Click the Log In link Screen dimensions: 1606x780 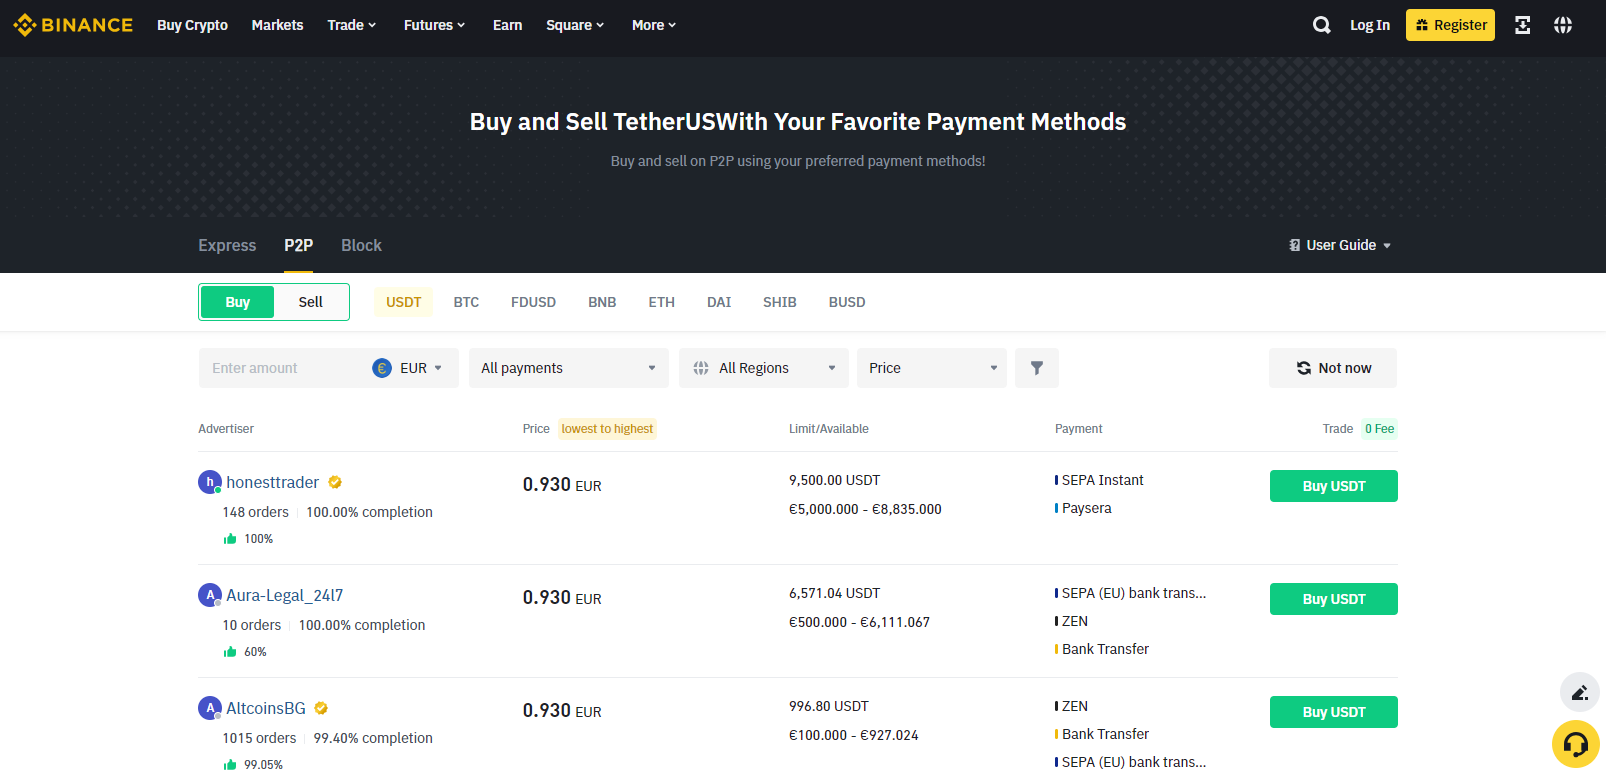[1370, 25]
